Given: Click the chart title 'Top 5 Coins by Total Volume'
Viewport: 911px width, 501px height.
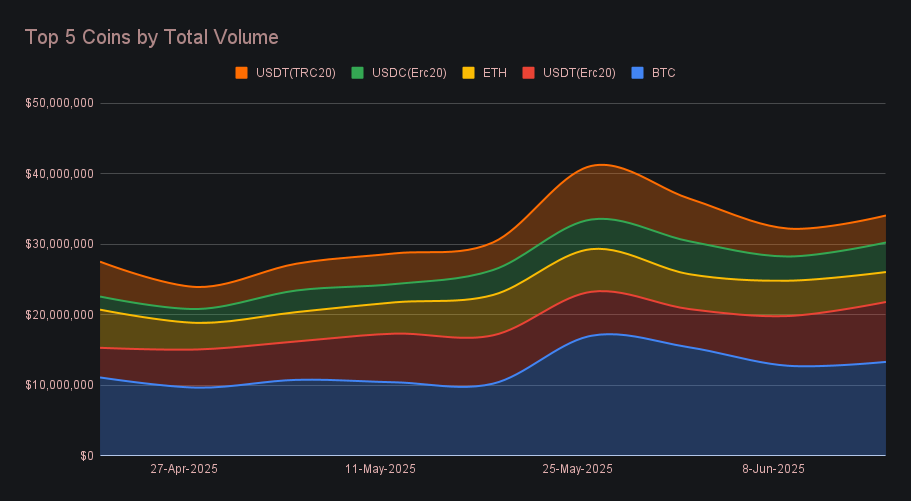Looking at the screenshot, I should pos(151,37).
